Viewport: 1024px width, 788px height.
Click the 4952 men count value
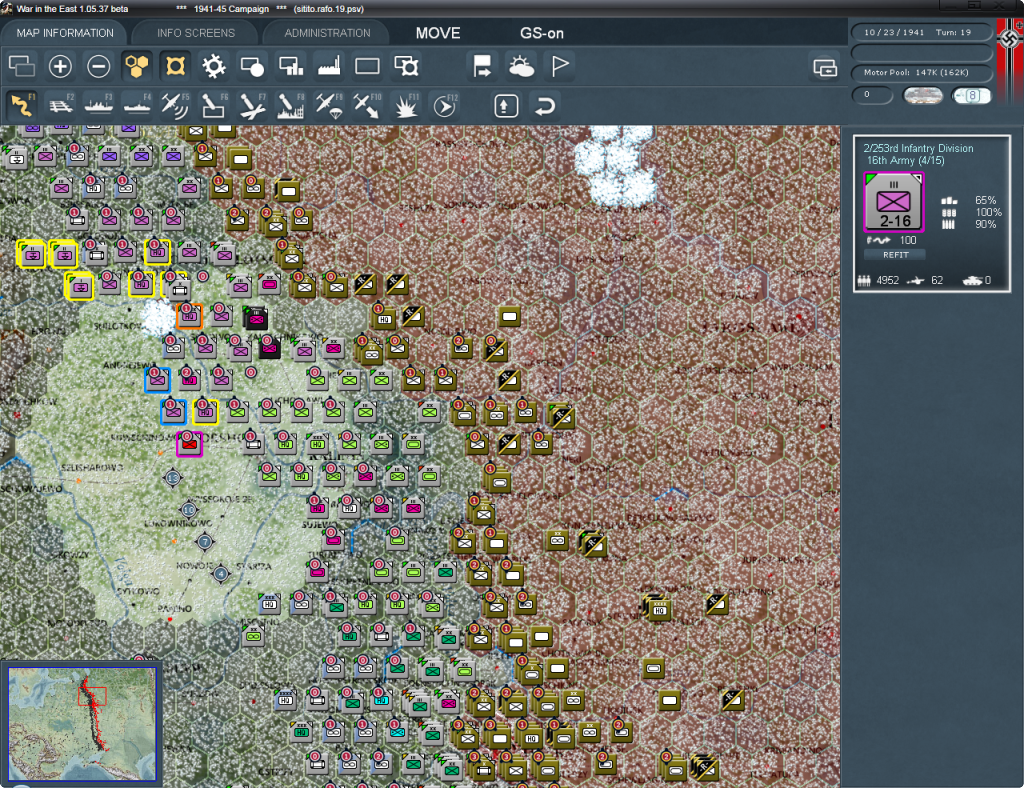(888, 280)
